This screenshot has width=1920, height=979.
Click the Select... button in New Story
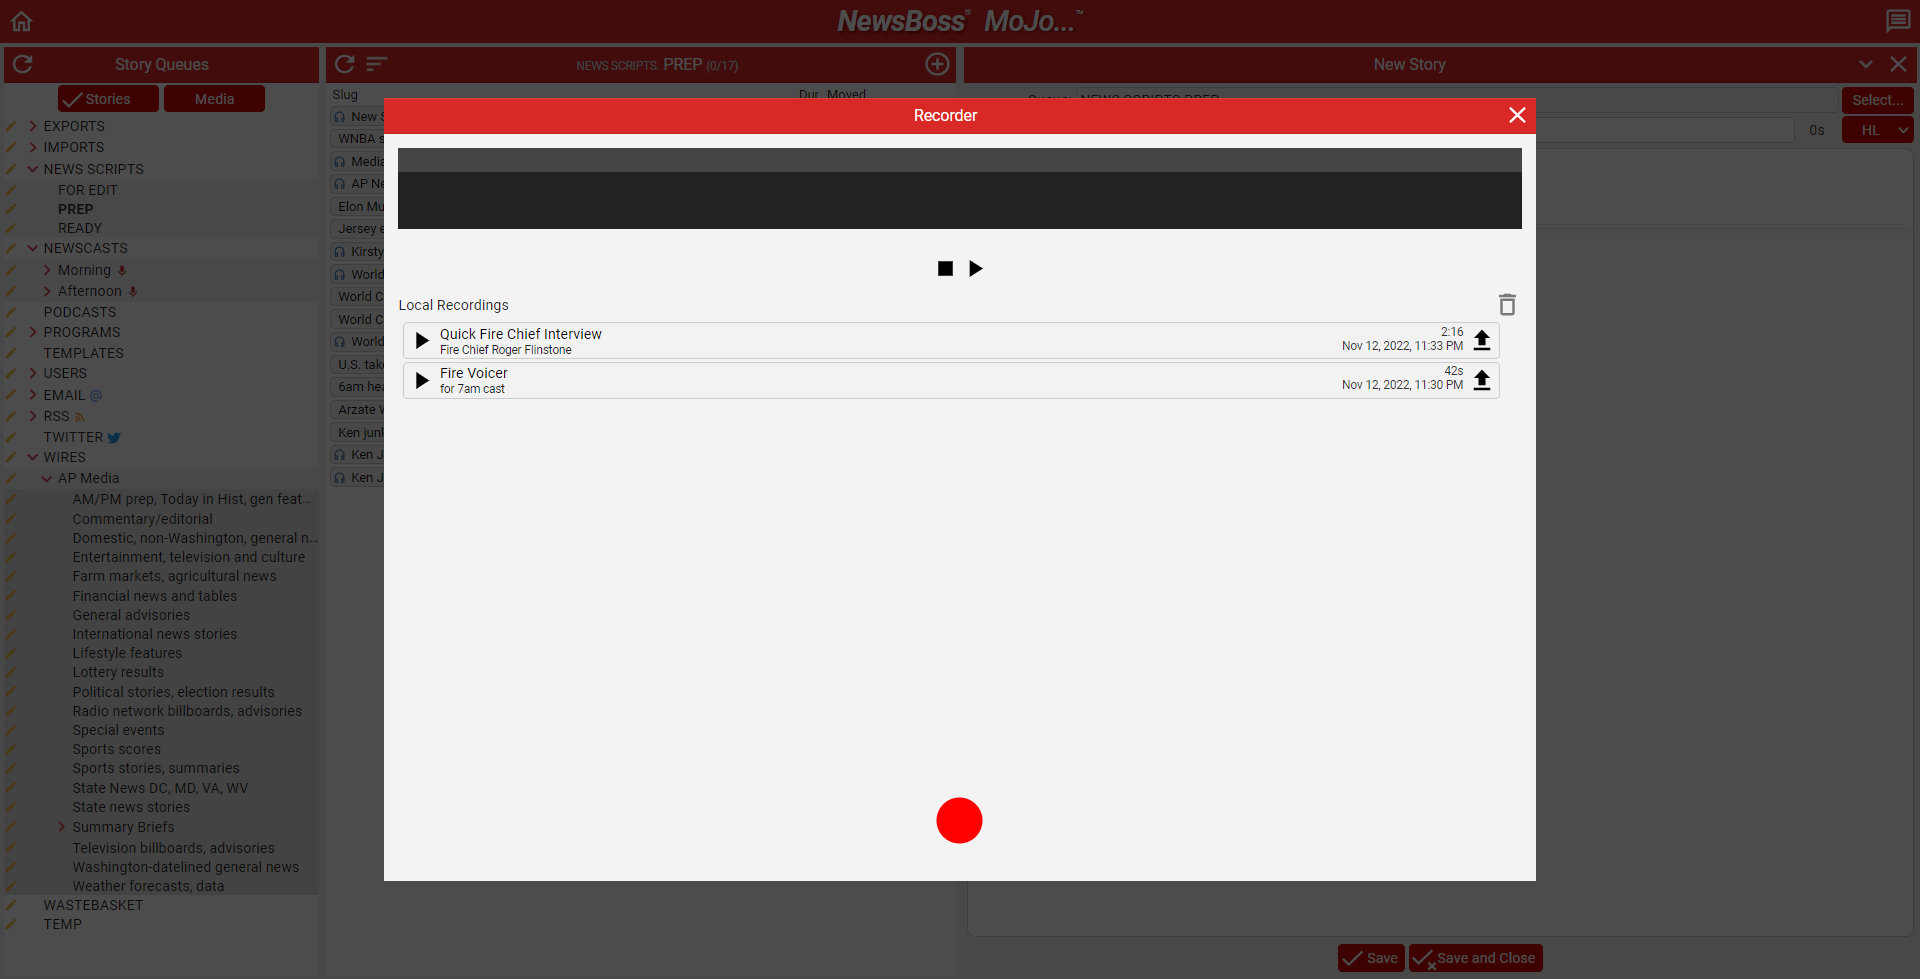[1877, 100]
